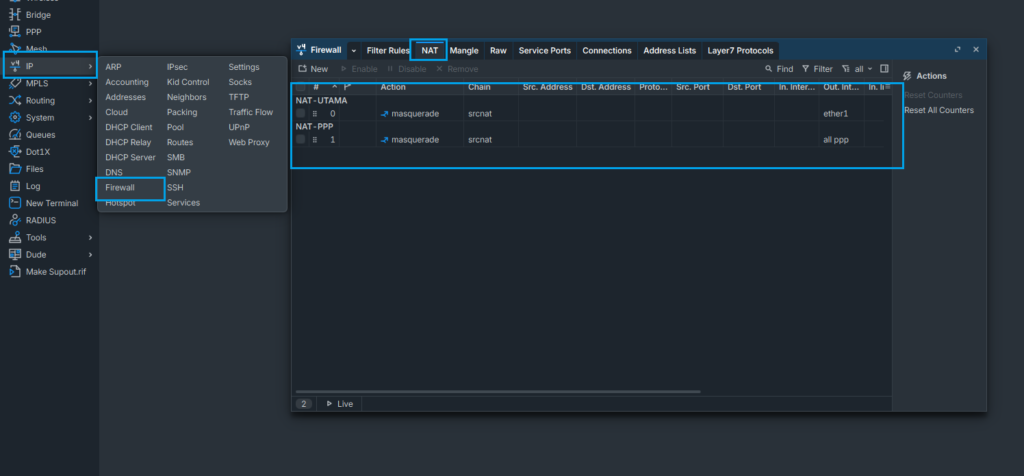Open the Bridge sidebar icon

[14, 14]
